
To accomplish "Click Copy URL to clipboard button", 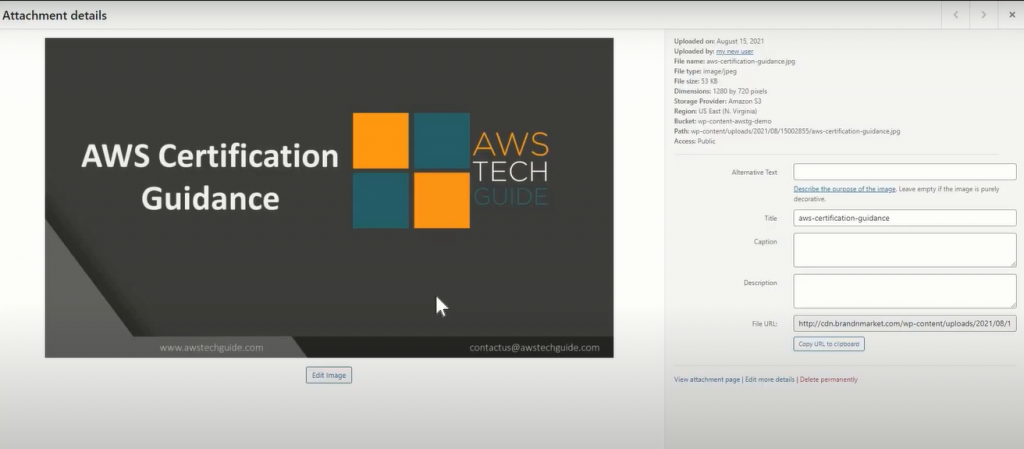I will click(829, 343).
